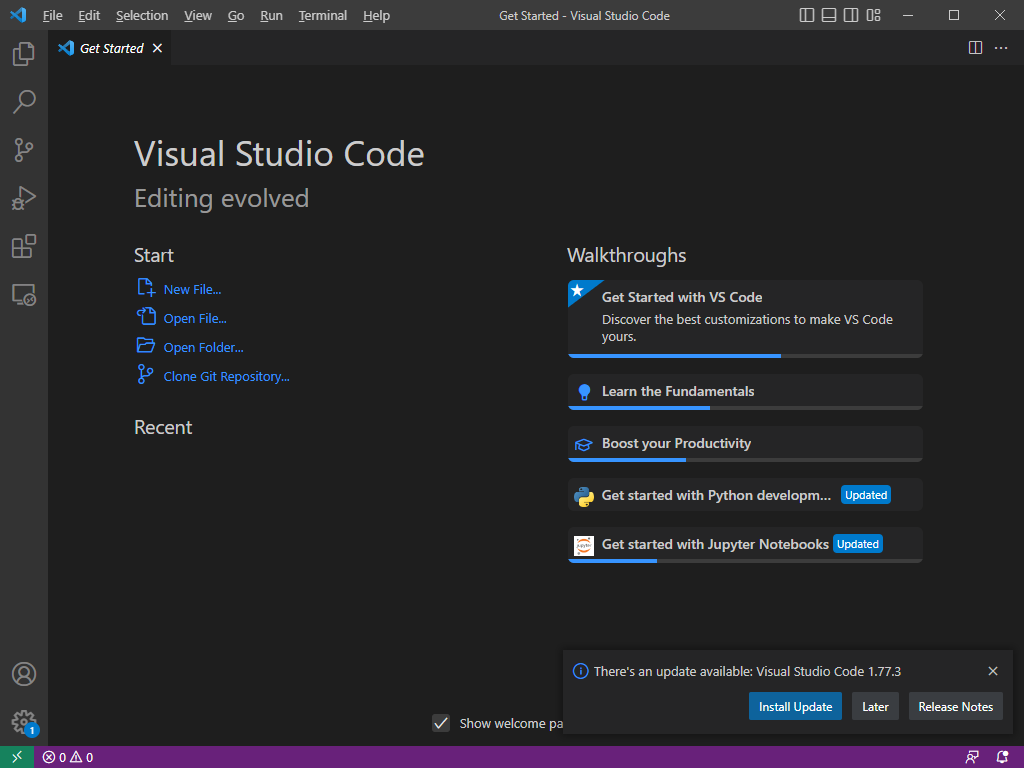1024x768 pixels.
Task: Open the Go menu
Action: click(x=236, y=15)
